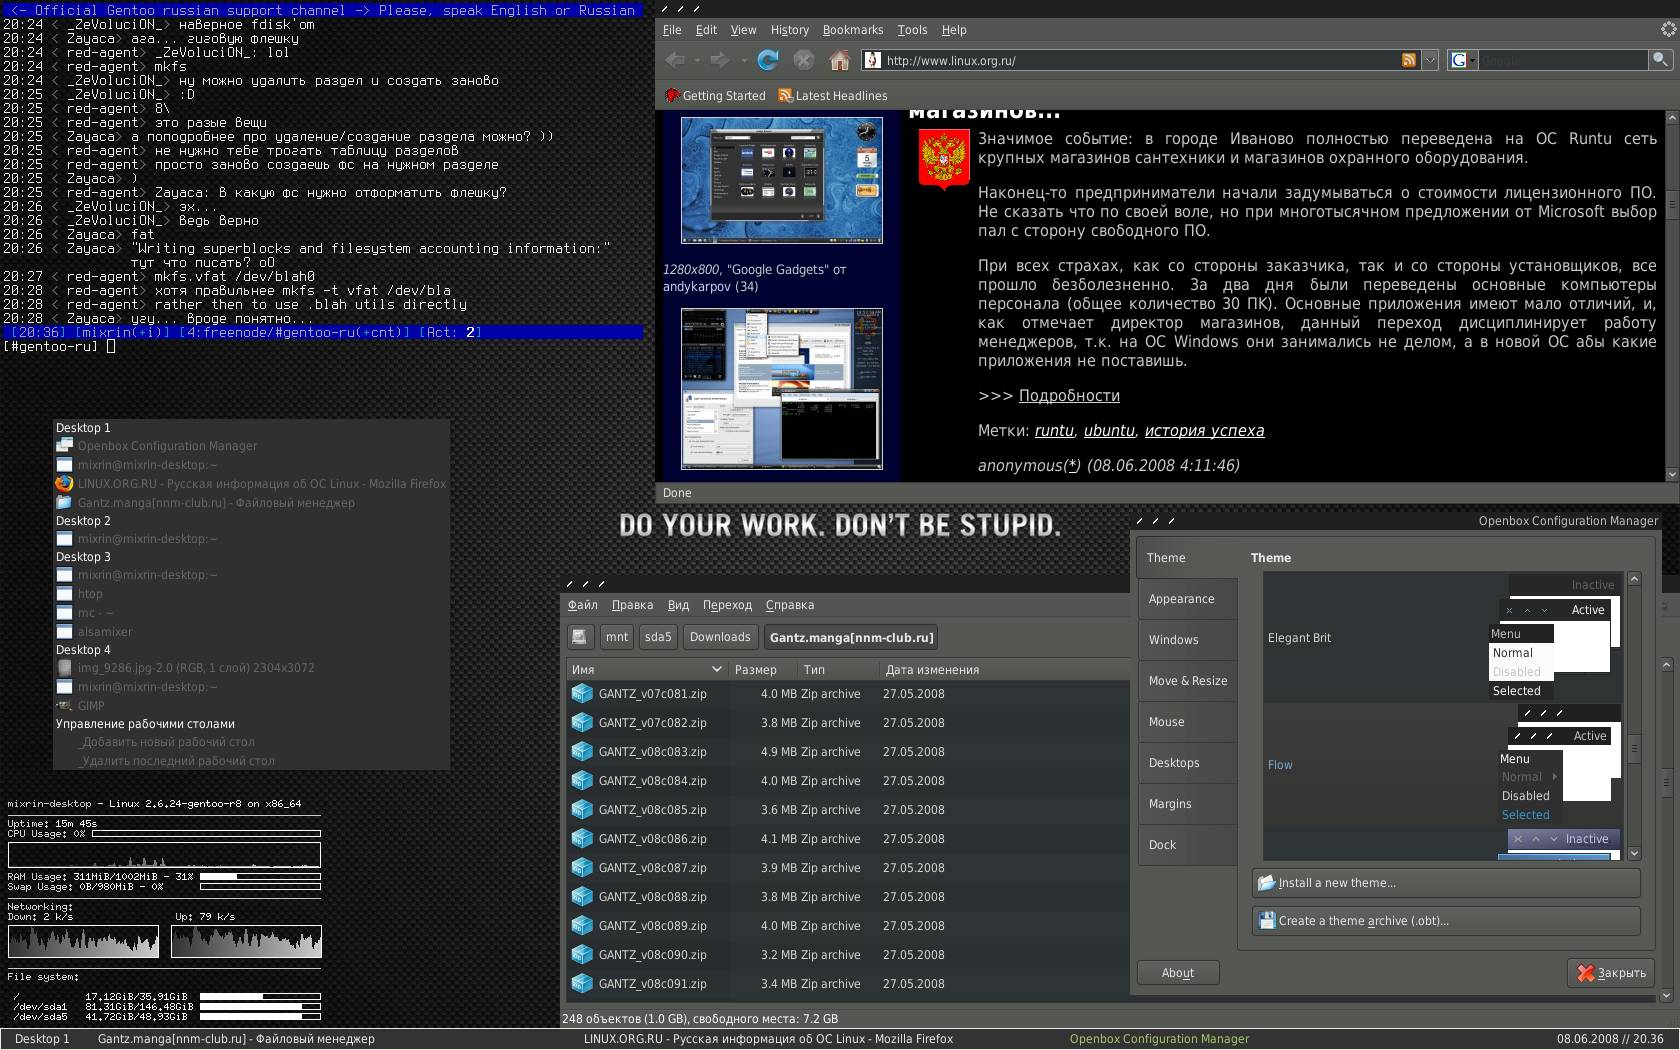Screen dimensions: 1680x1050
Task: Click Закрыть button in Openbox config
Action: point(1612,973)
